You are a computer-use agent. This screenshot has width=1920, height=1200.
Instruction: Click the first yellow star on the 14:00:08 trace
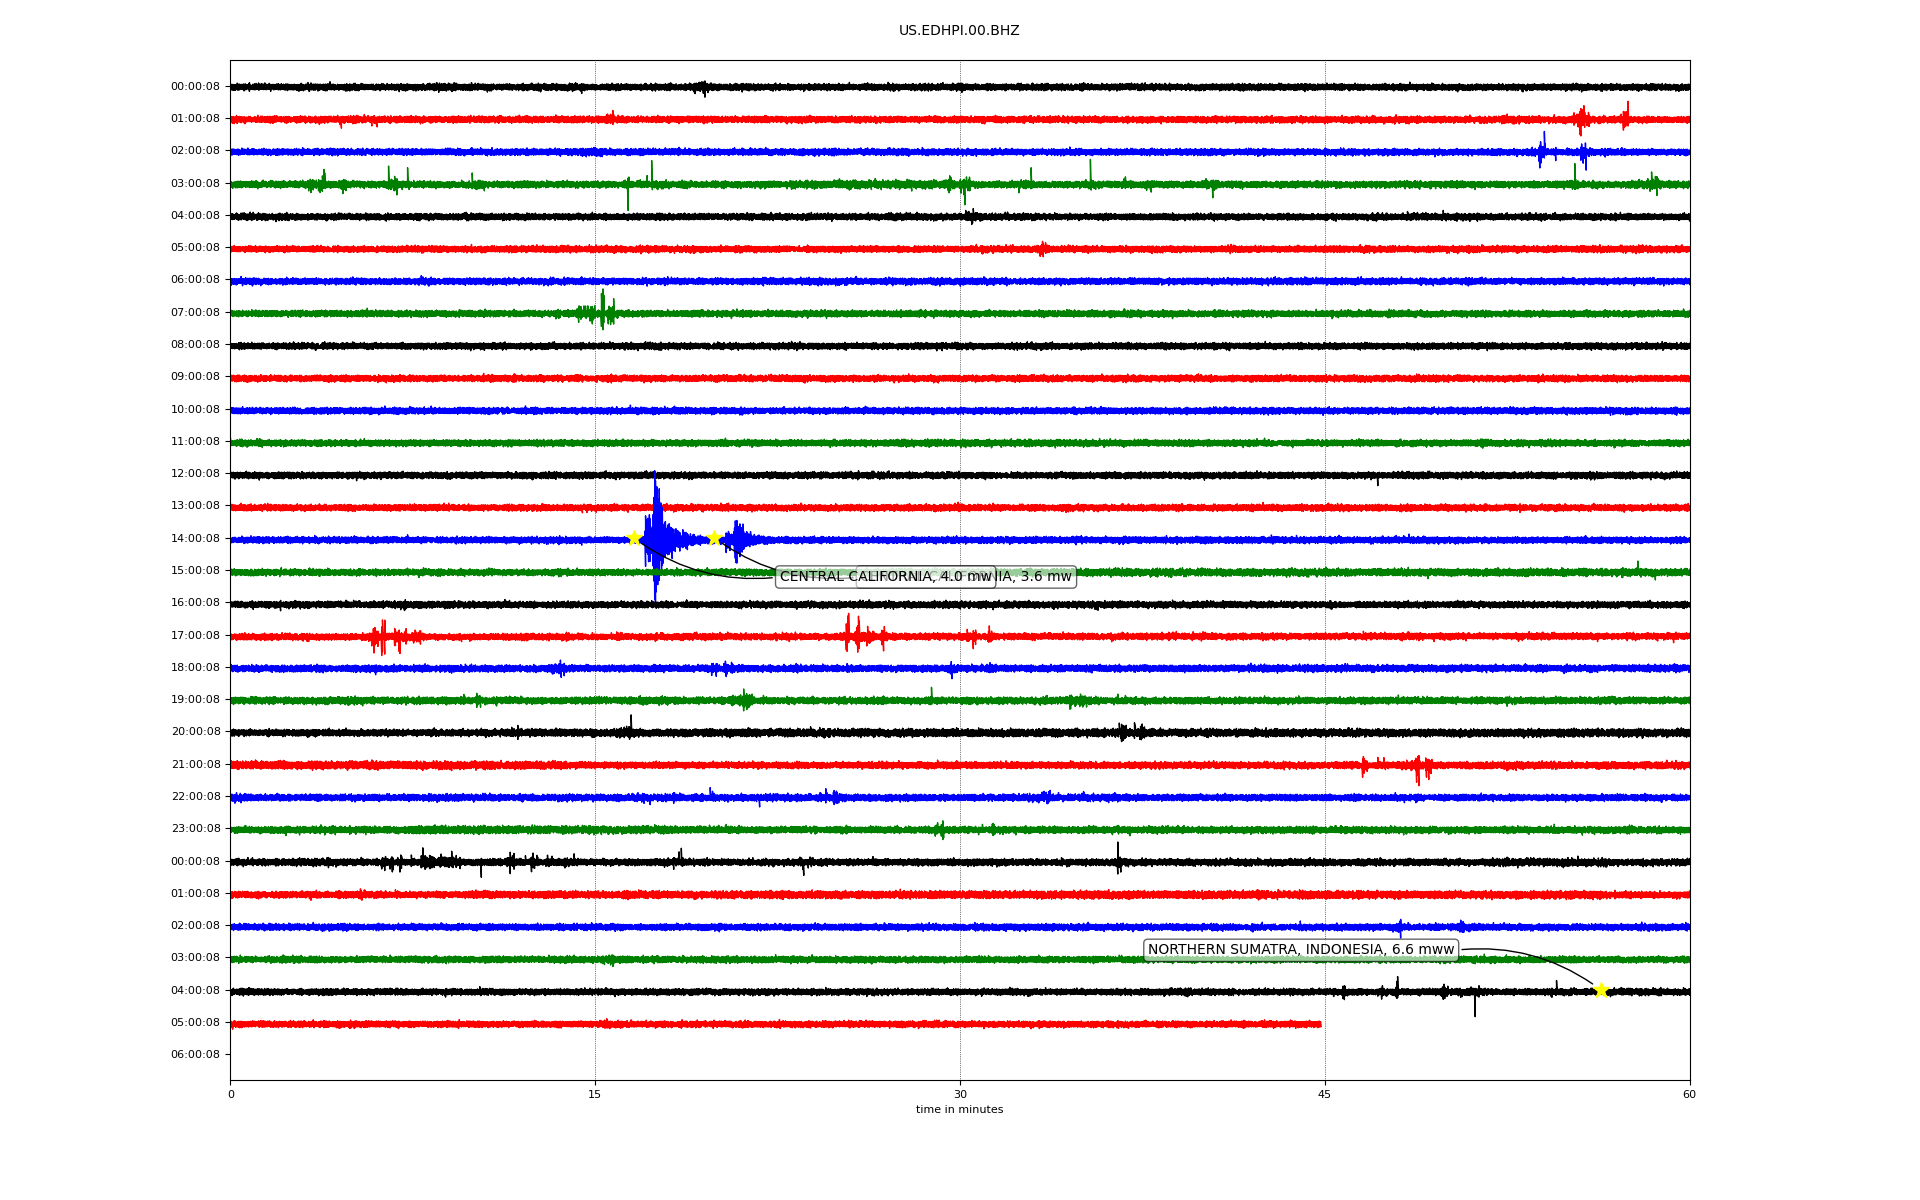pos(634,538)
